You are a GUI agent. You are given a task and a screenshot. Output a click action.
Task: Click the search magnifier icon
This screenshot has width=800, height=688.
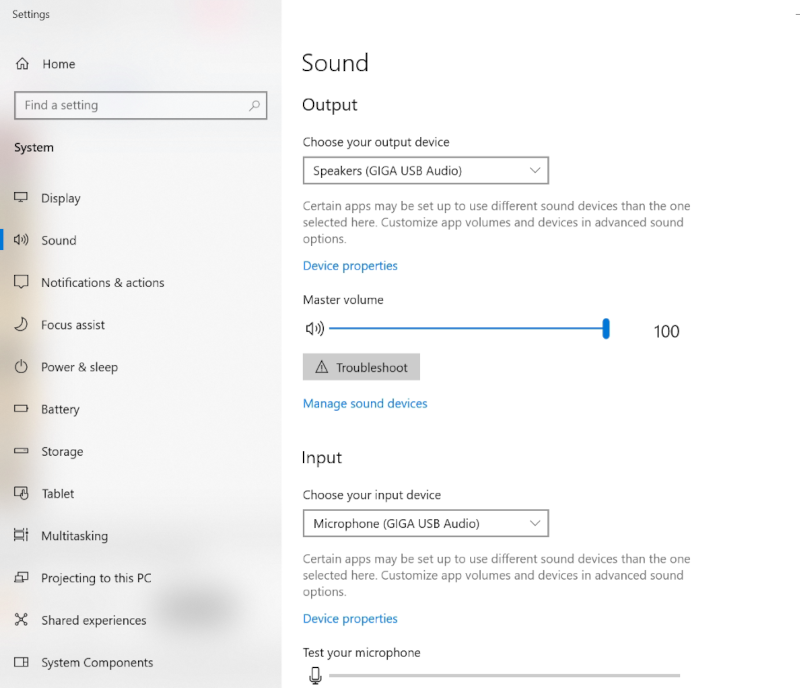[x=254, y=105]
